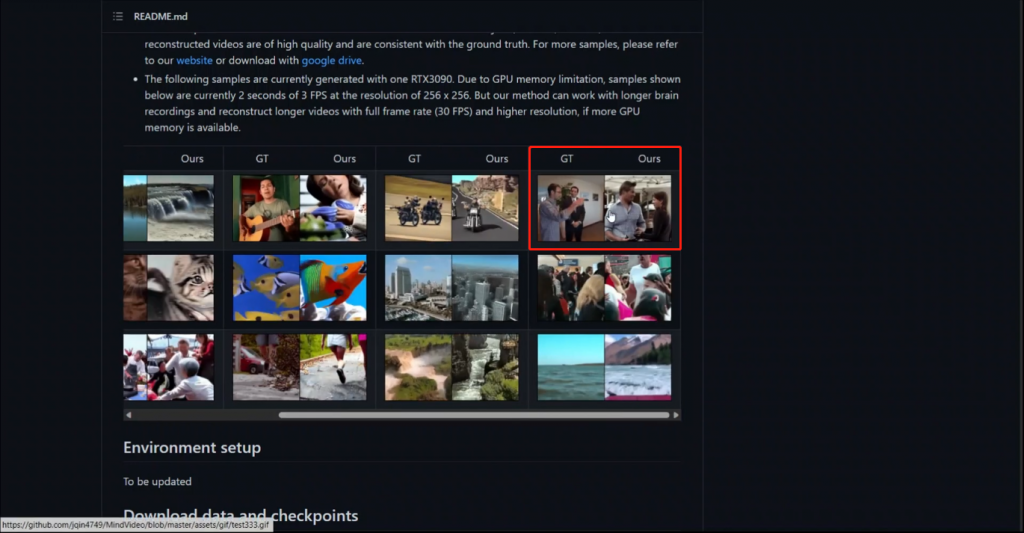This screenshot has height=533, width=1024.
Task: Open the person running on path thumbnail
Action: click(x=300, y=367)
